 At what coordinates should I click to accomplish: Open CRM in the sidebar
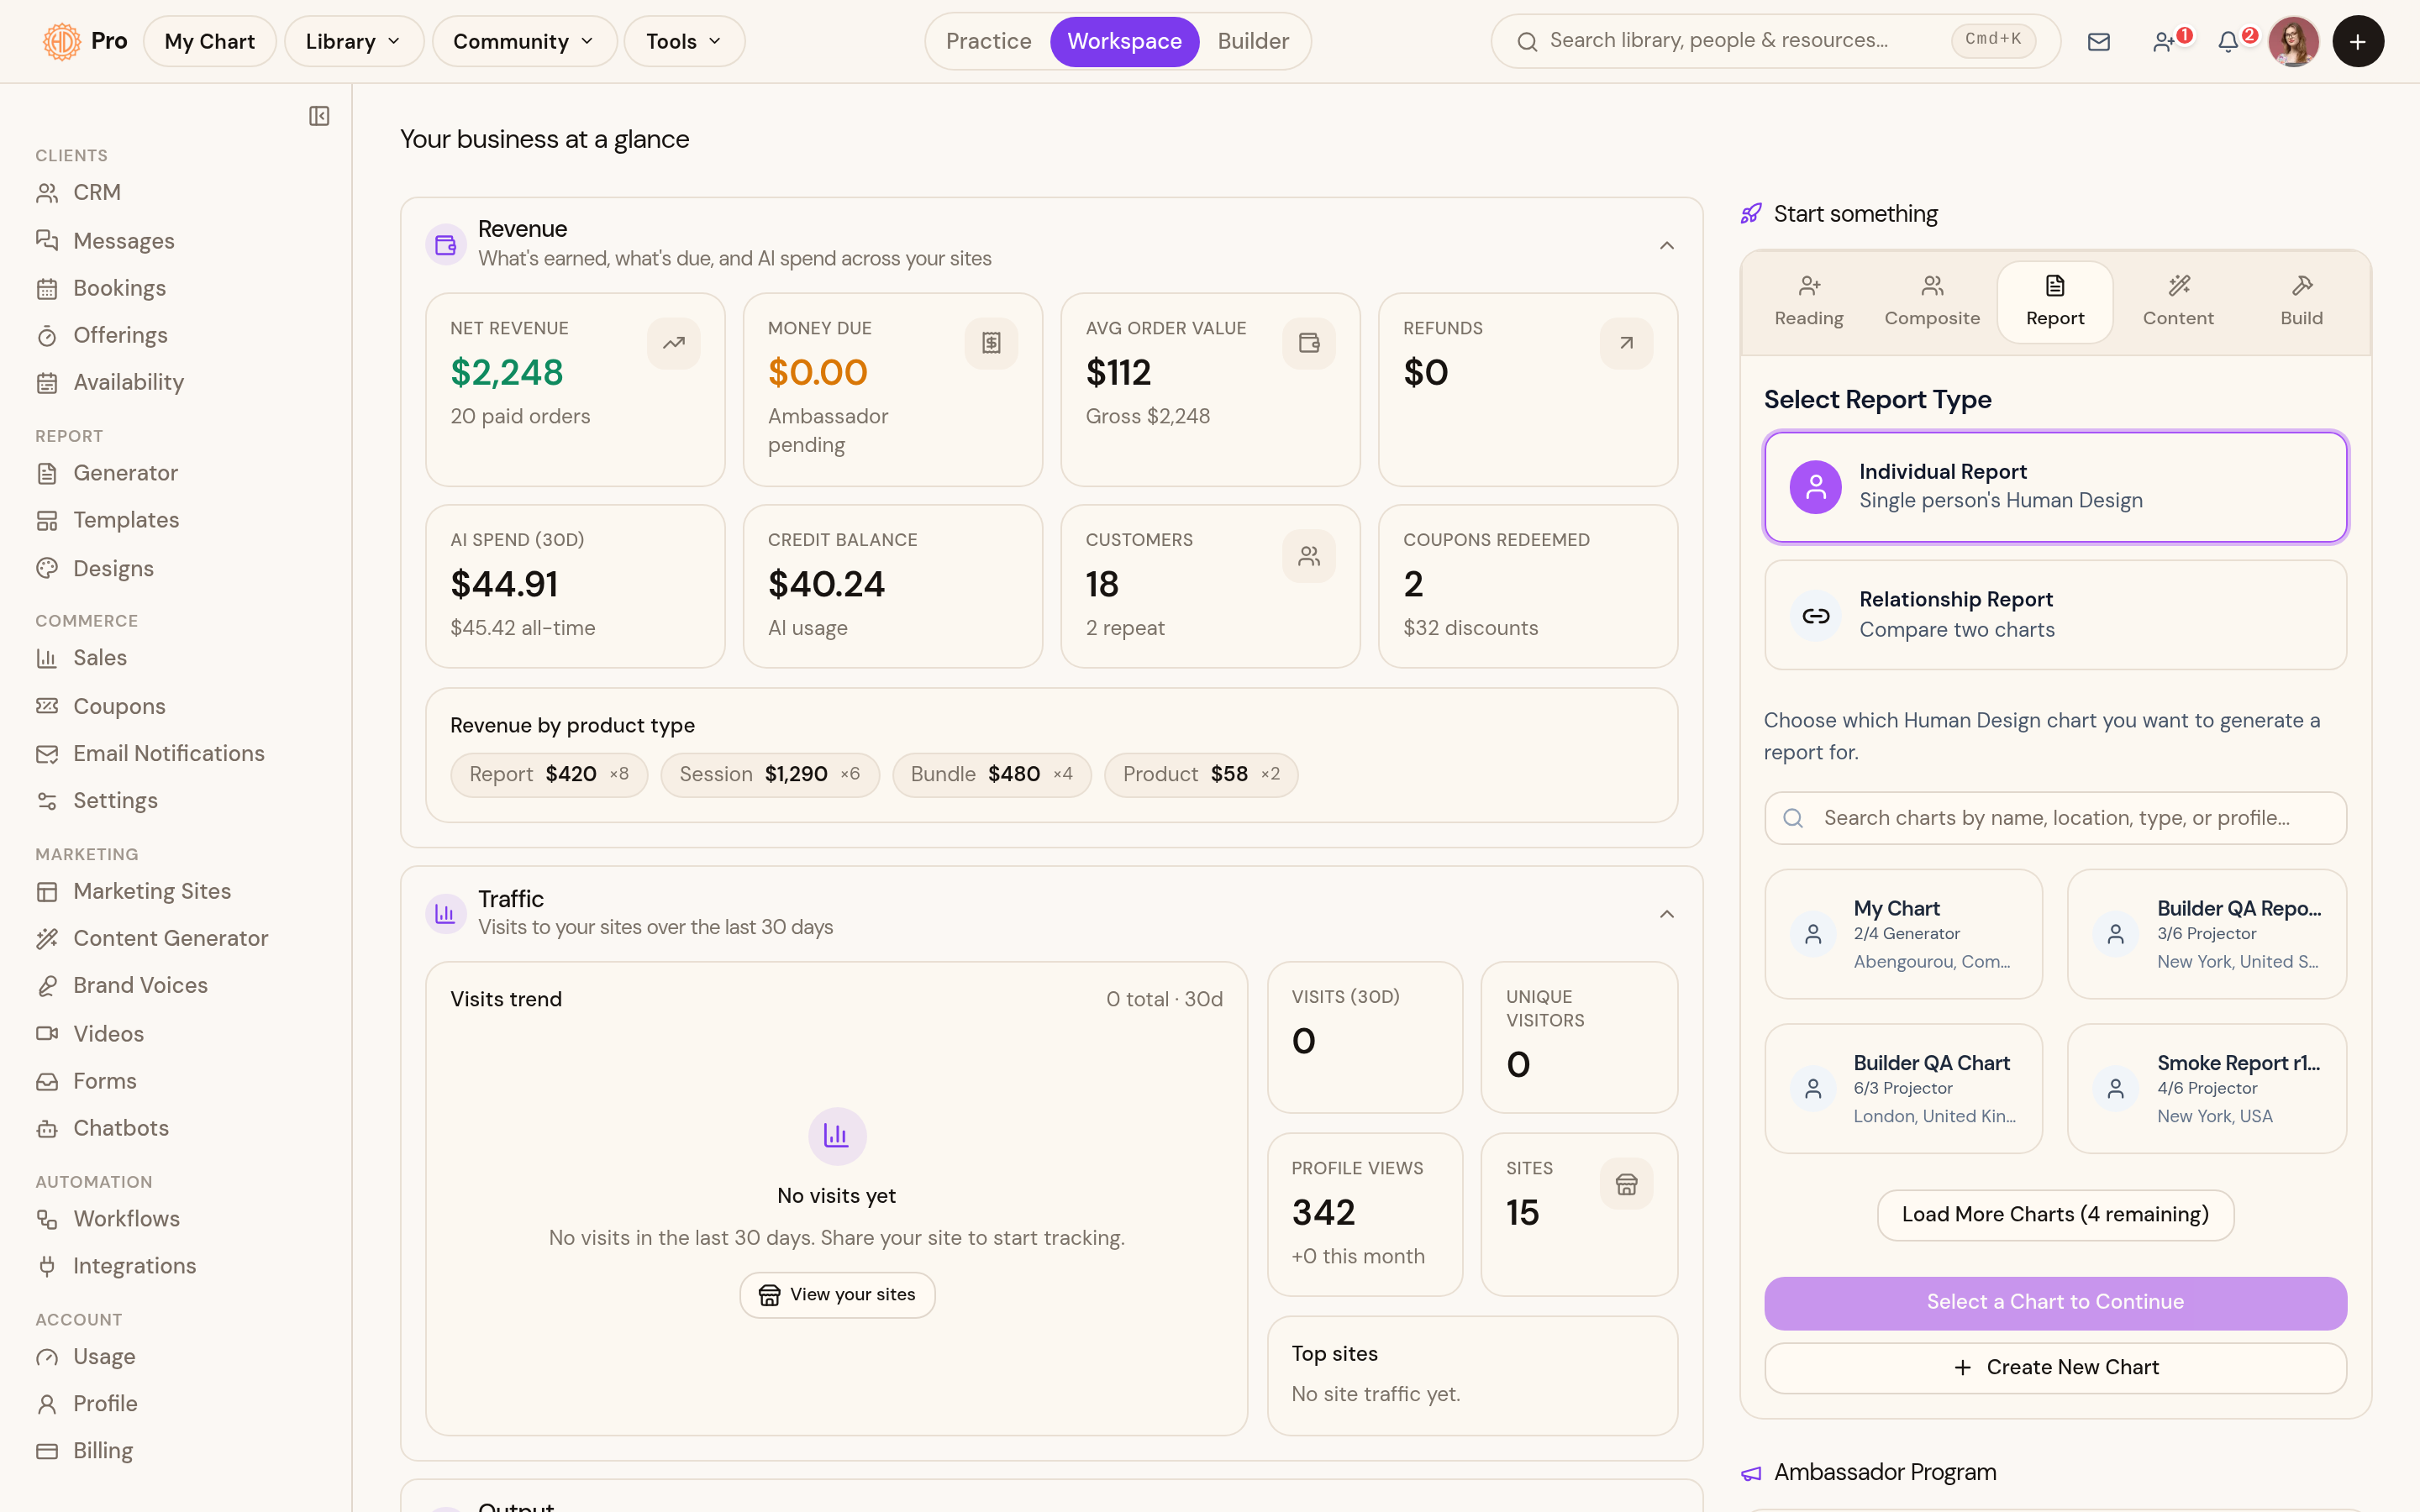pyautogui.click(x=96, y=192)
